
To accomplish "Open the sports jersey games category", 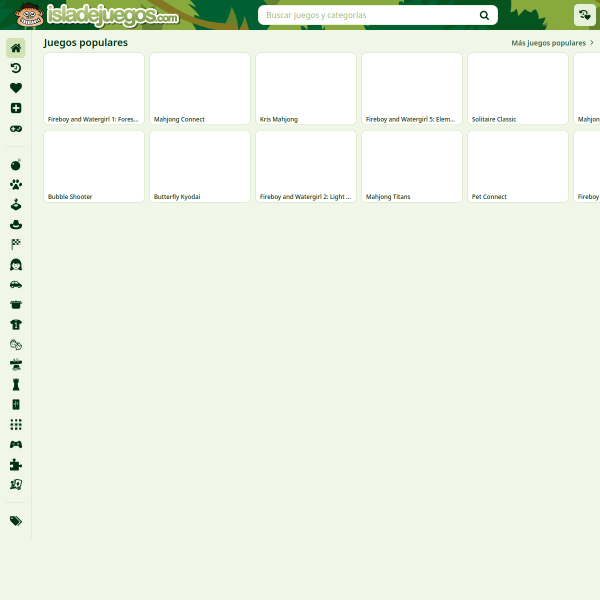I will pos(16,324).
